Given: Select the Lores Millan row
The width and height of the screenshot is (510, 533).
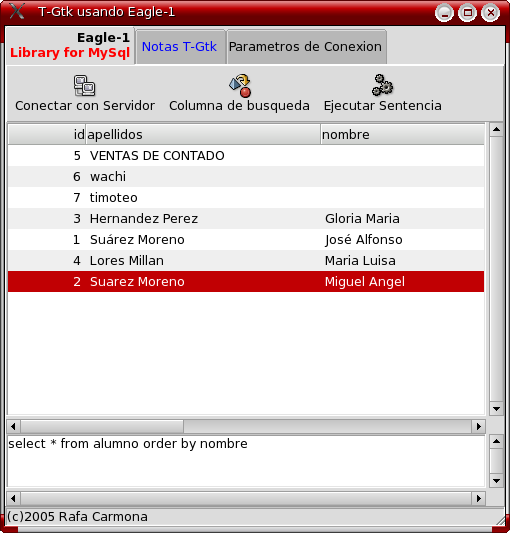Looking at the screenshot, I should (x=246, y=261).
